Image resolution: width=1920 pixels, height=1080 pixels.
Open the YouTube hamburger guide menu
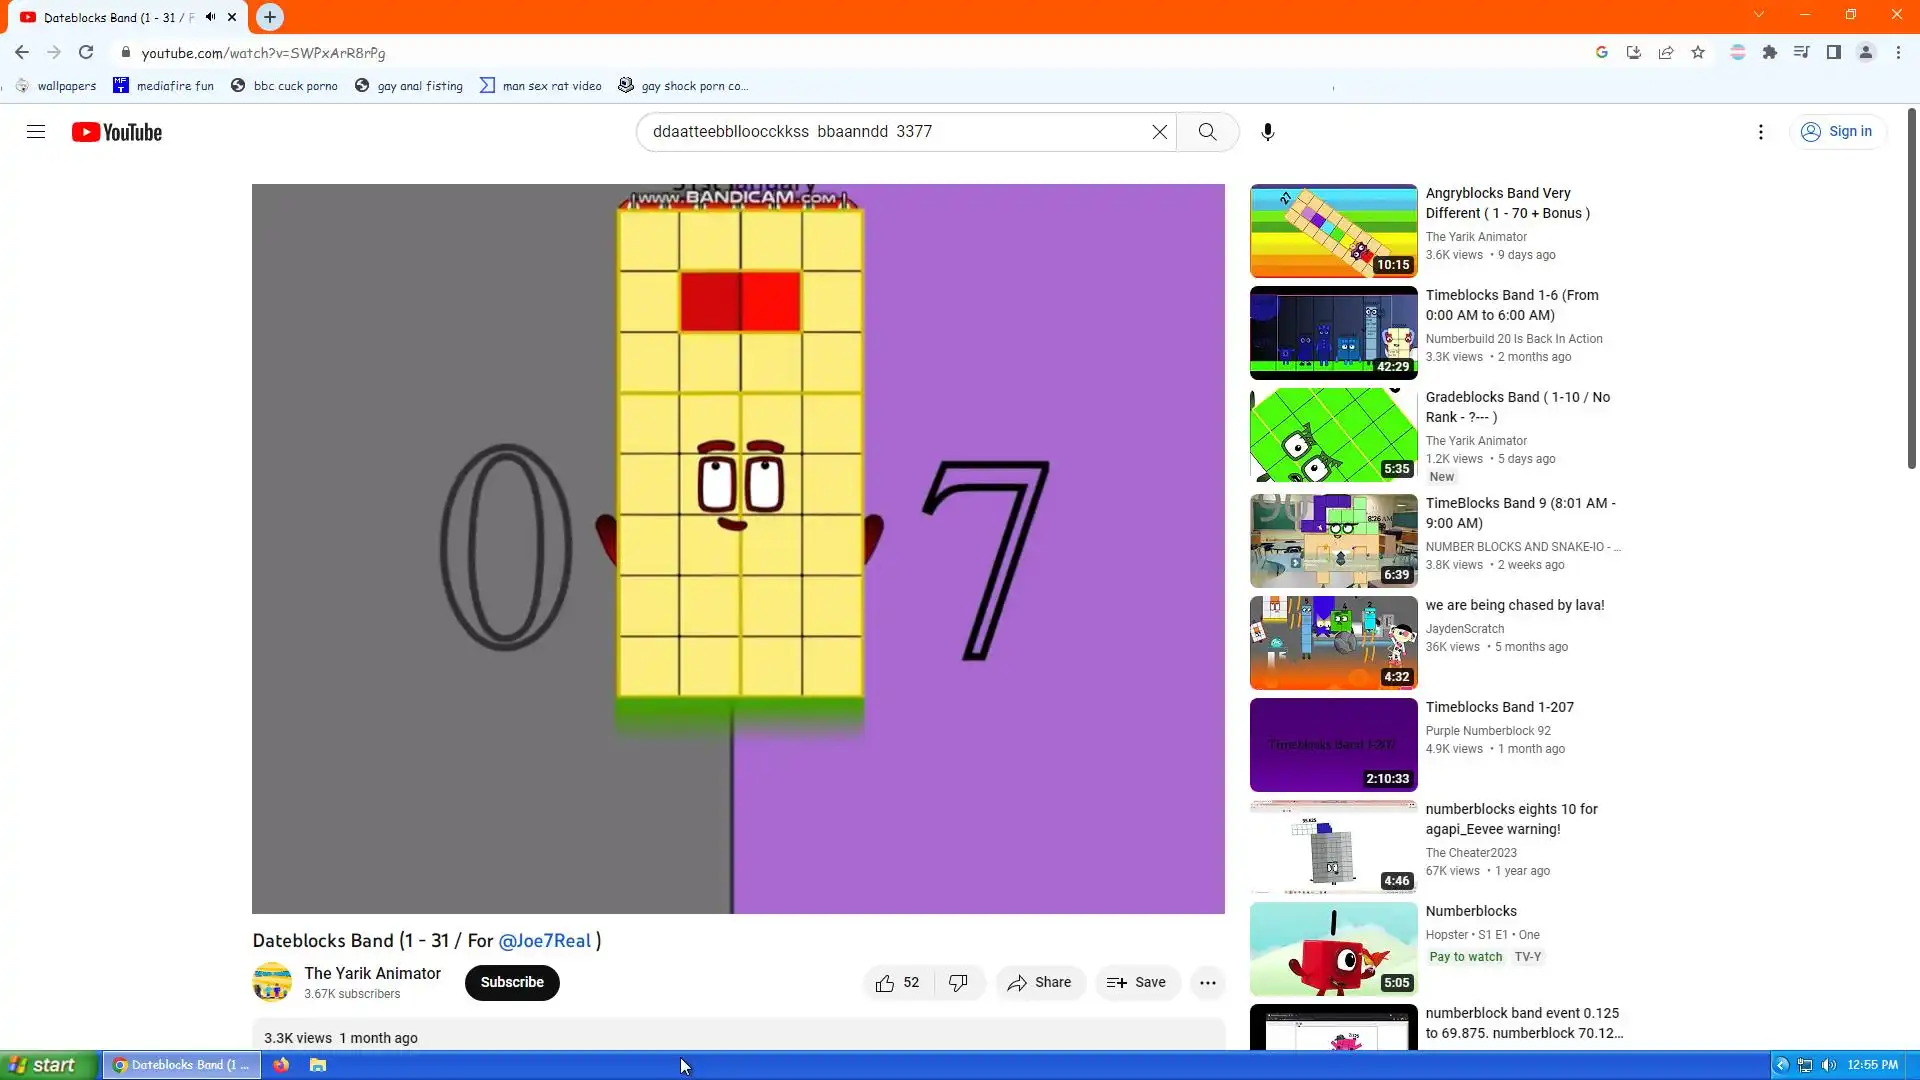tap(36, 132)
